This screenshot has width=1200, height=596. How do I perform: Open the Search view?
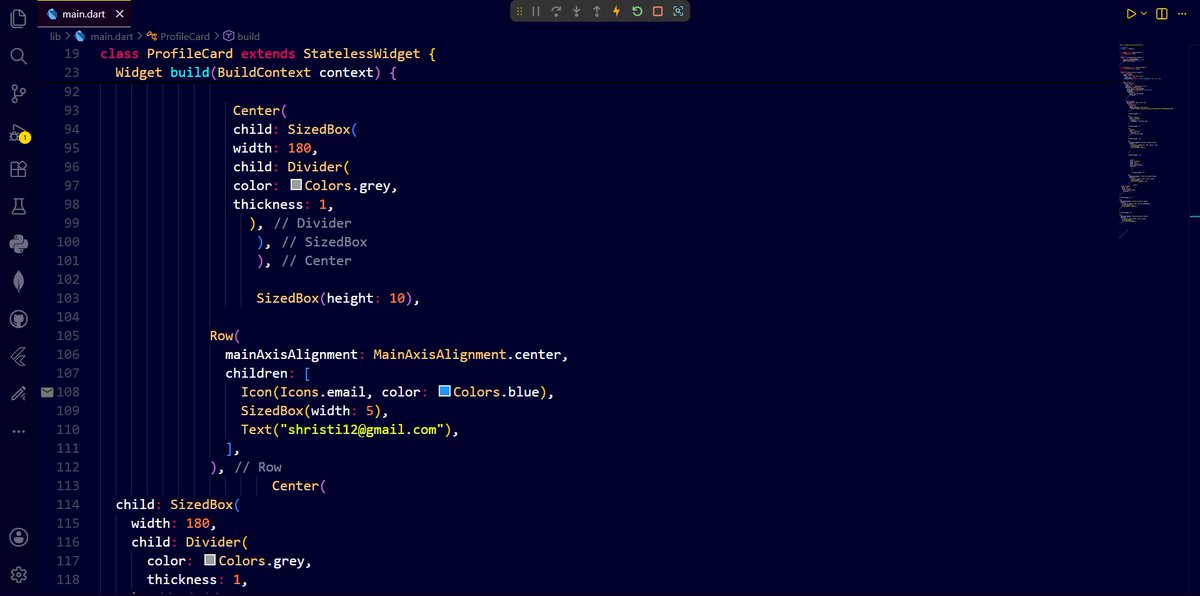(18, 56)
